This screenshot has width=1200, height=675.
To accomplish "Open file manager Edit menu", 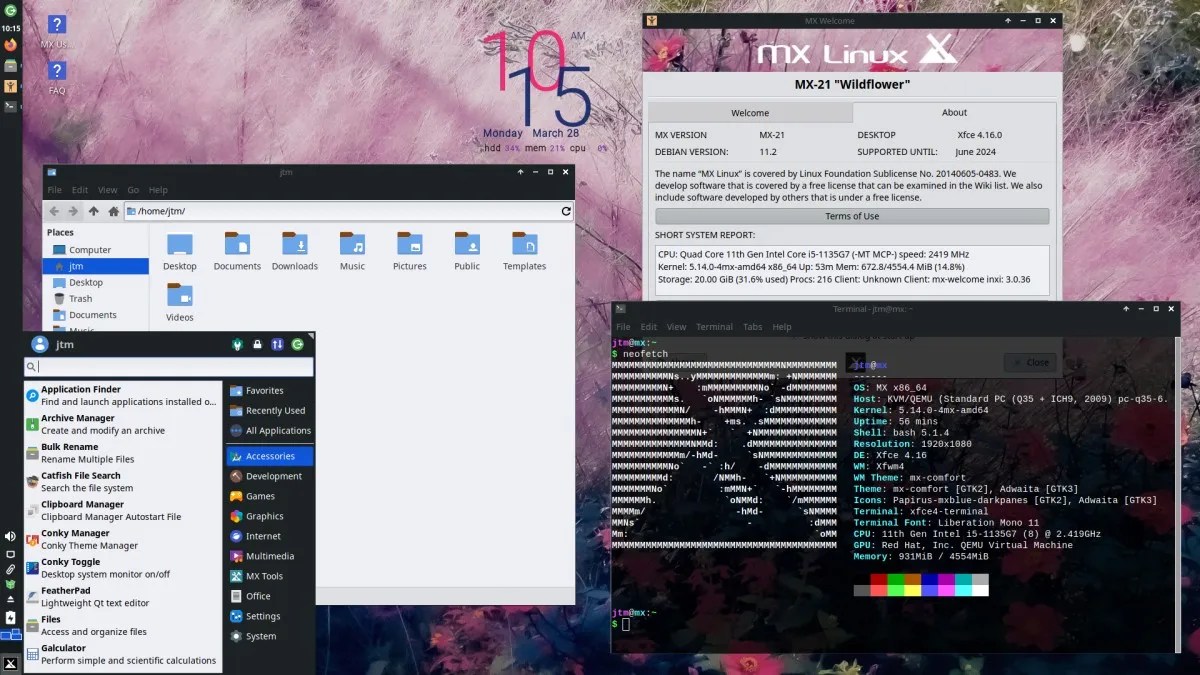I will pos(80,190).
